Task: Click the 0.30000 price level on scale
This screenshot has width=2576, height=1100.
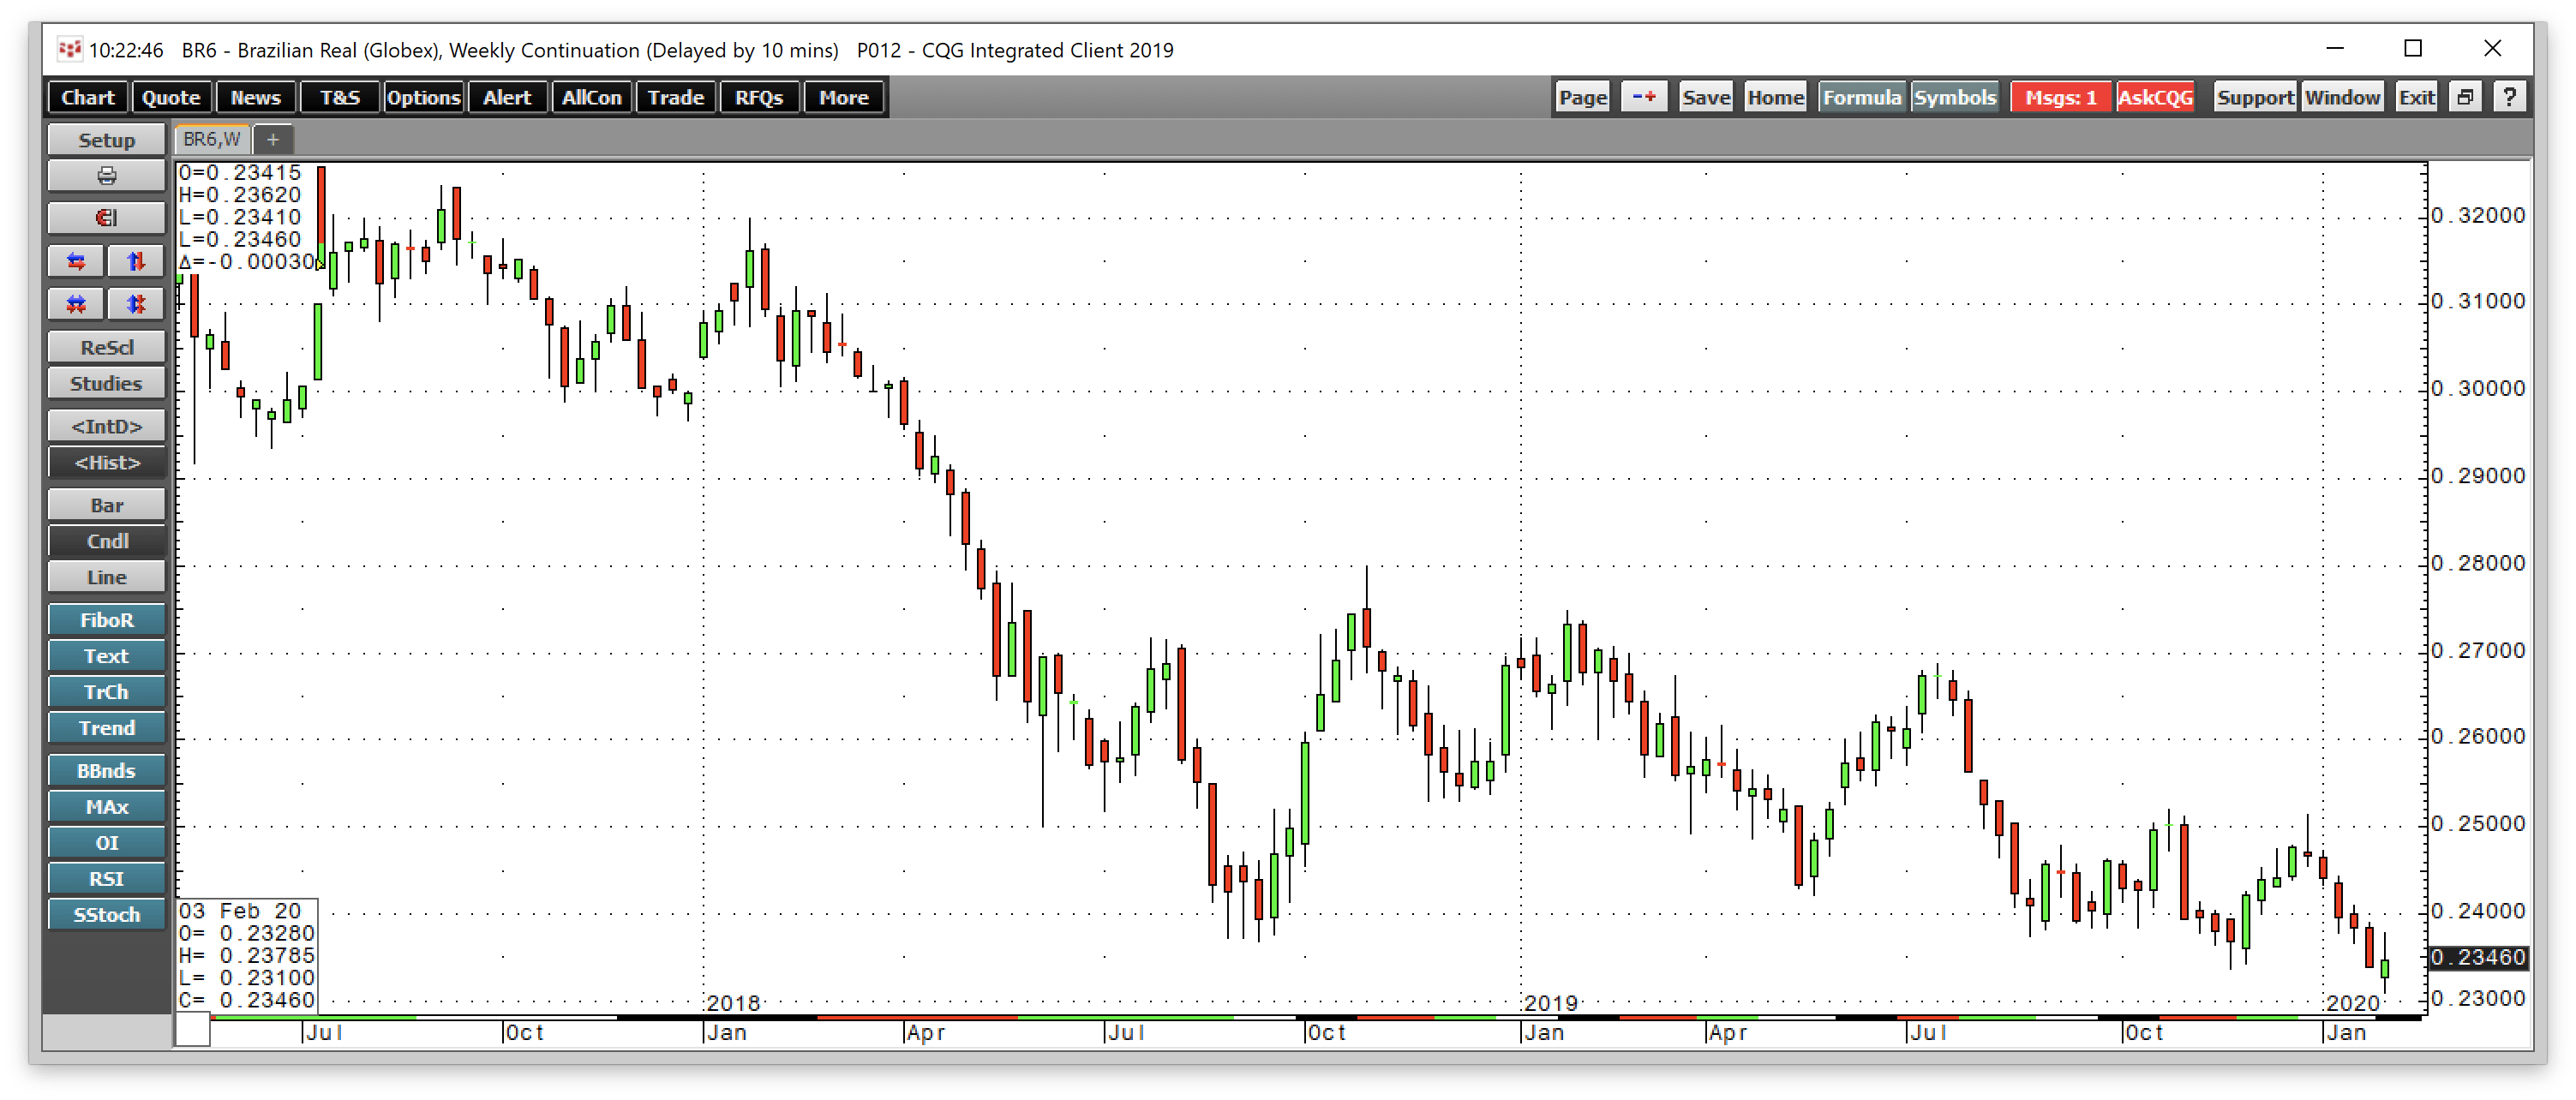Action: pyautogui.click(x=2478, y=388)
